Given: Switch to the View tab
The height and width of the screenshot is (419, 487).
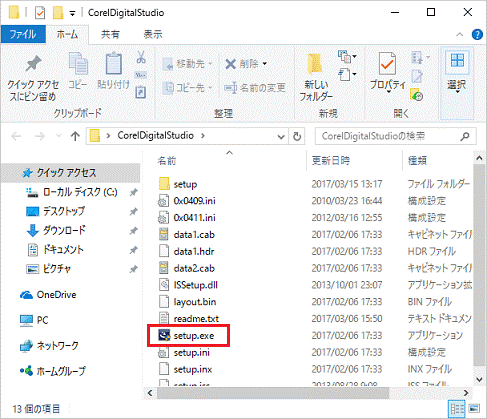Looking at the screenshot, I should (153, 34).
